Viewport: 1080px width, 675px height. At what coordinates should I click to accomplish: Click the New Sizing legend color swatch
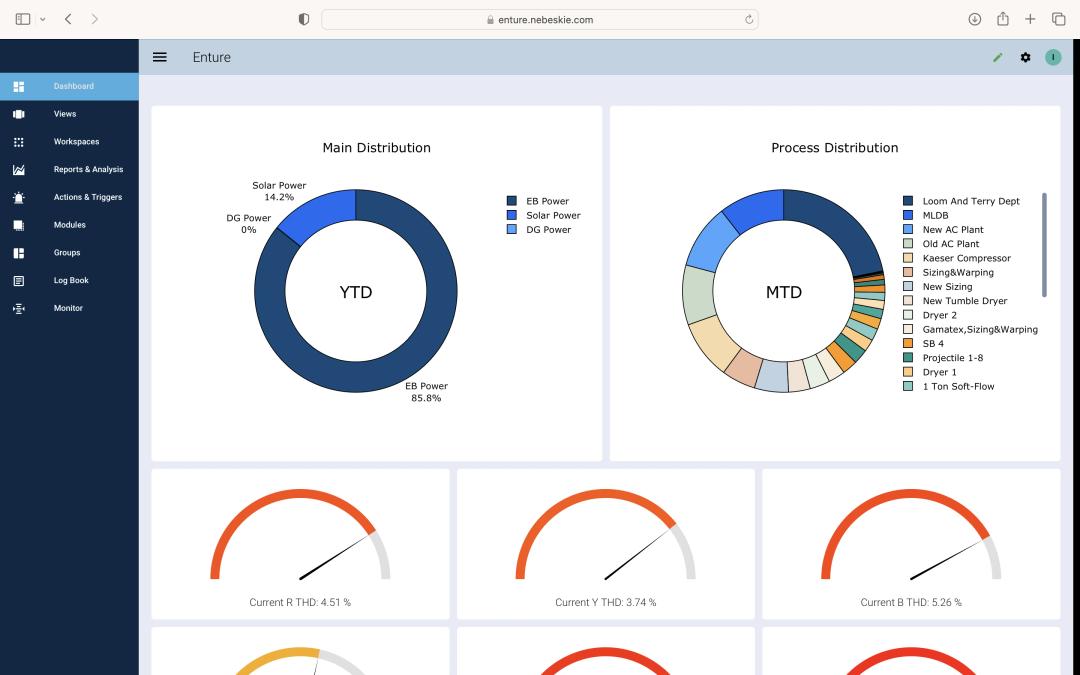click(908, 287)
